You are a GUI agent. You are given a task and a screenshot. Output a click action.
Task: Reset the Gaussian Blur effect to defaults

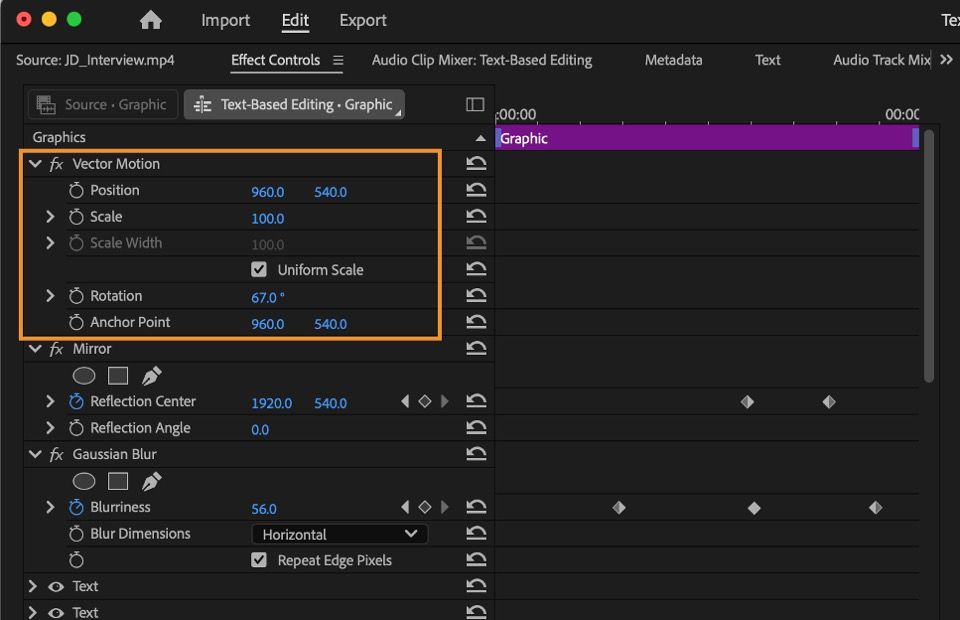pyautogui.click(x=477, y=454)
